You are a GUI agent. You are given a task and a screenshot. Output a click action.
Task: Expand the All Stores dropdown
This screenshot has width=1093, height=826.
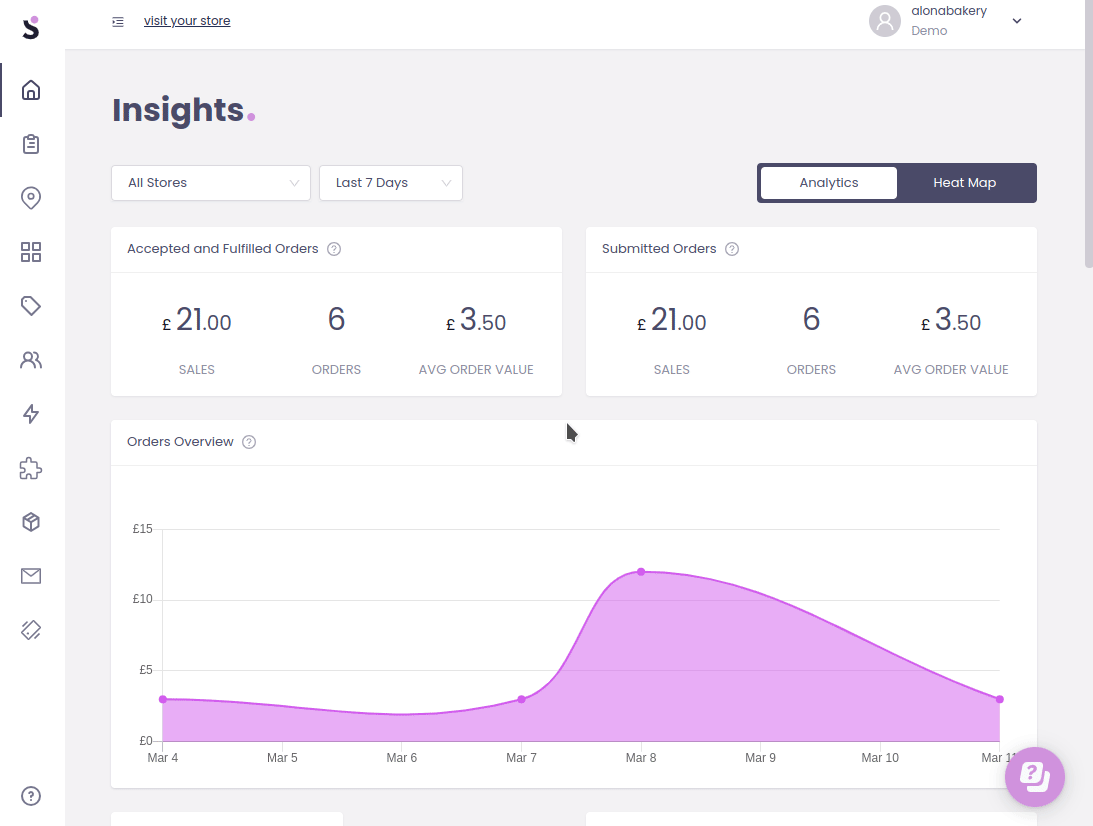[x=211, y=183]
